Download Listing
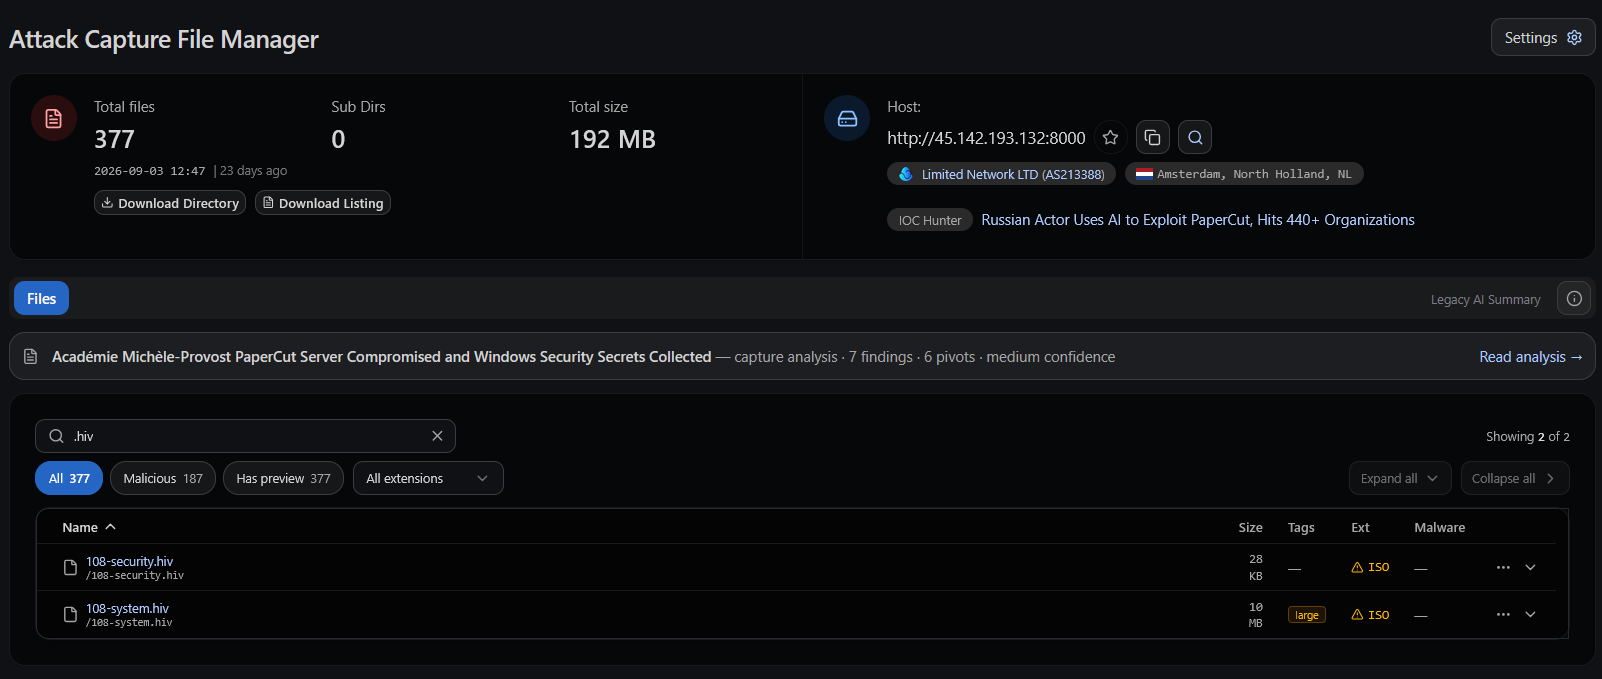The image size is (1602, 679). [323, 203]
